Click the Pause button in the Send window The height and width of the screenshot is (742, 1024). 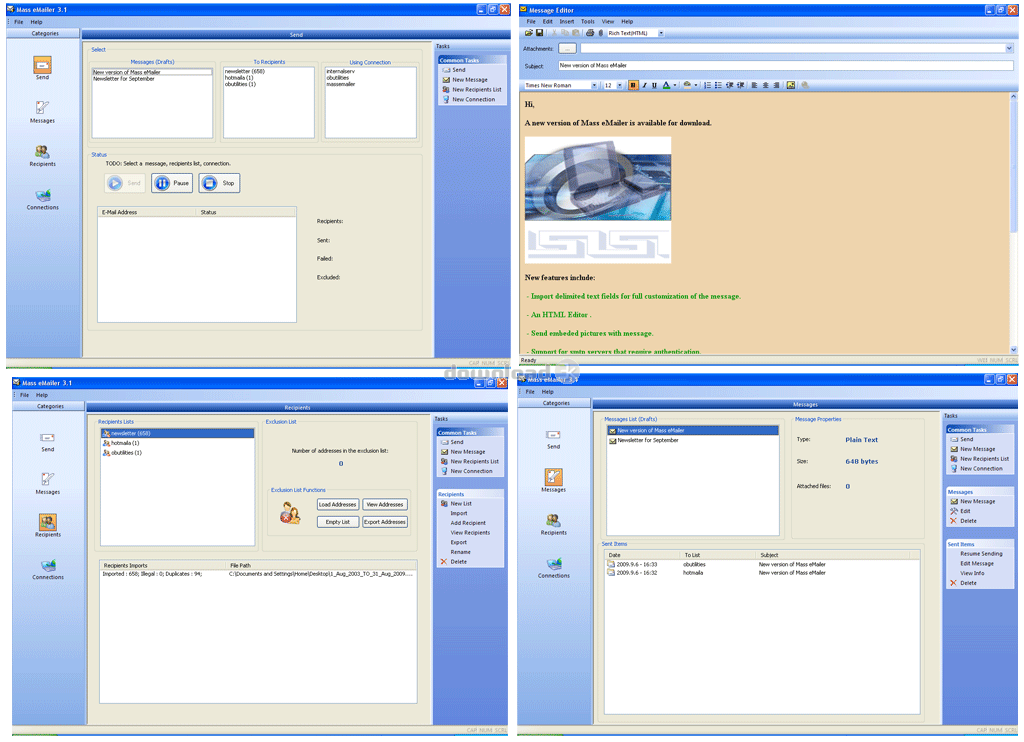coord(172,183)
